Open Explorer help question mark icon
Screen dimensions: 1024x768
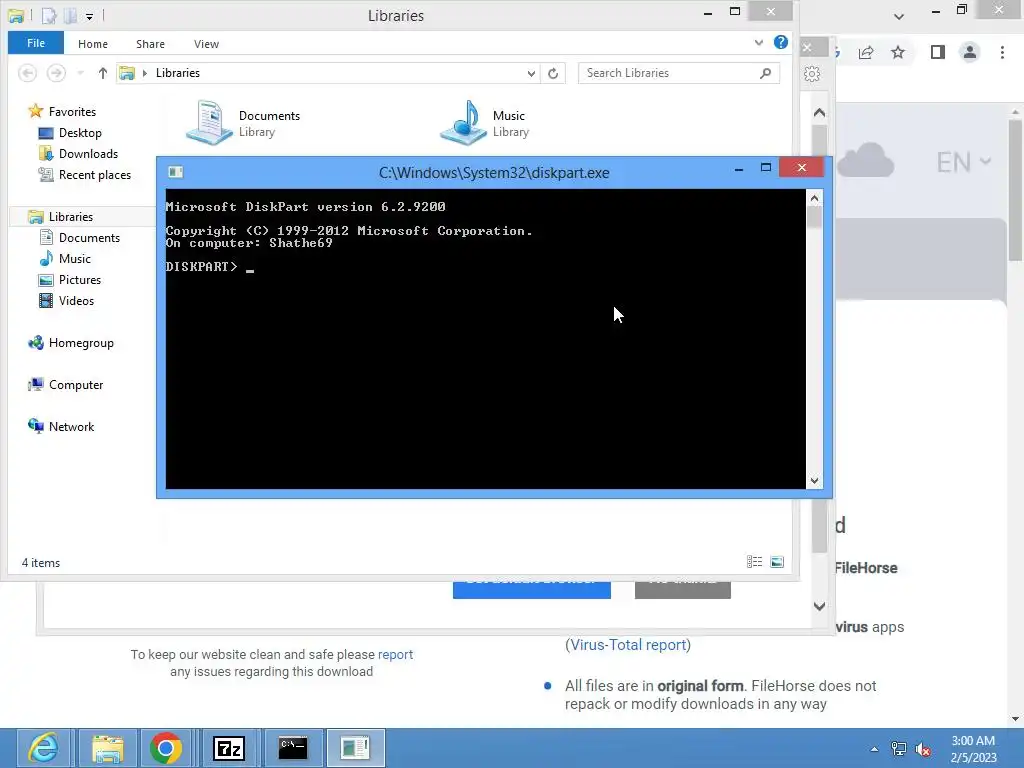point(780,42)
